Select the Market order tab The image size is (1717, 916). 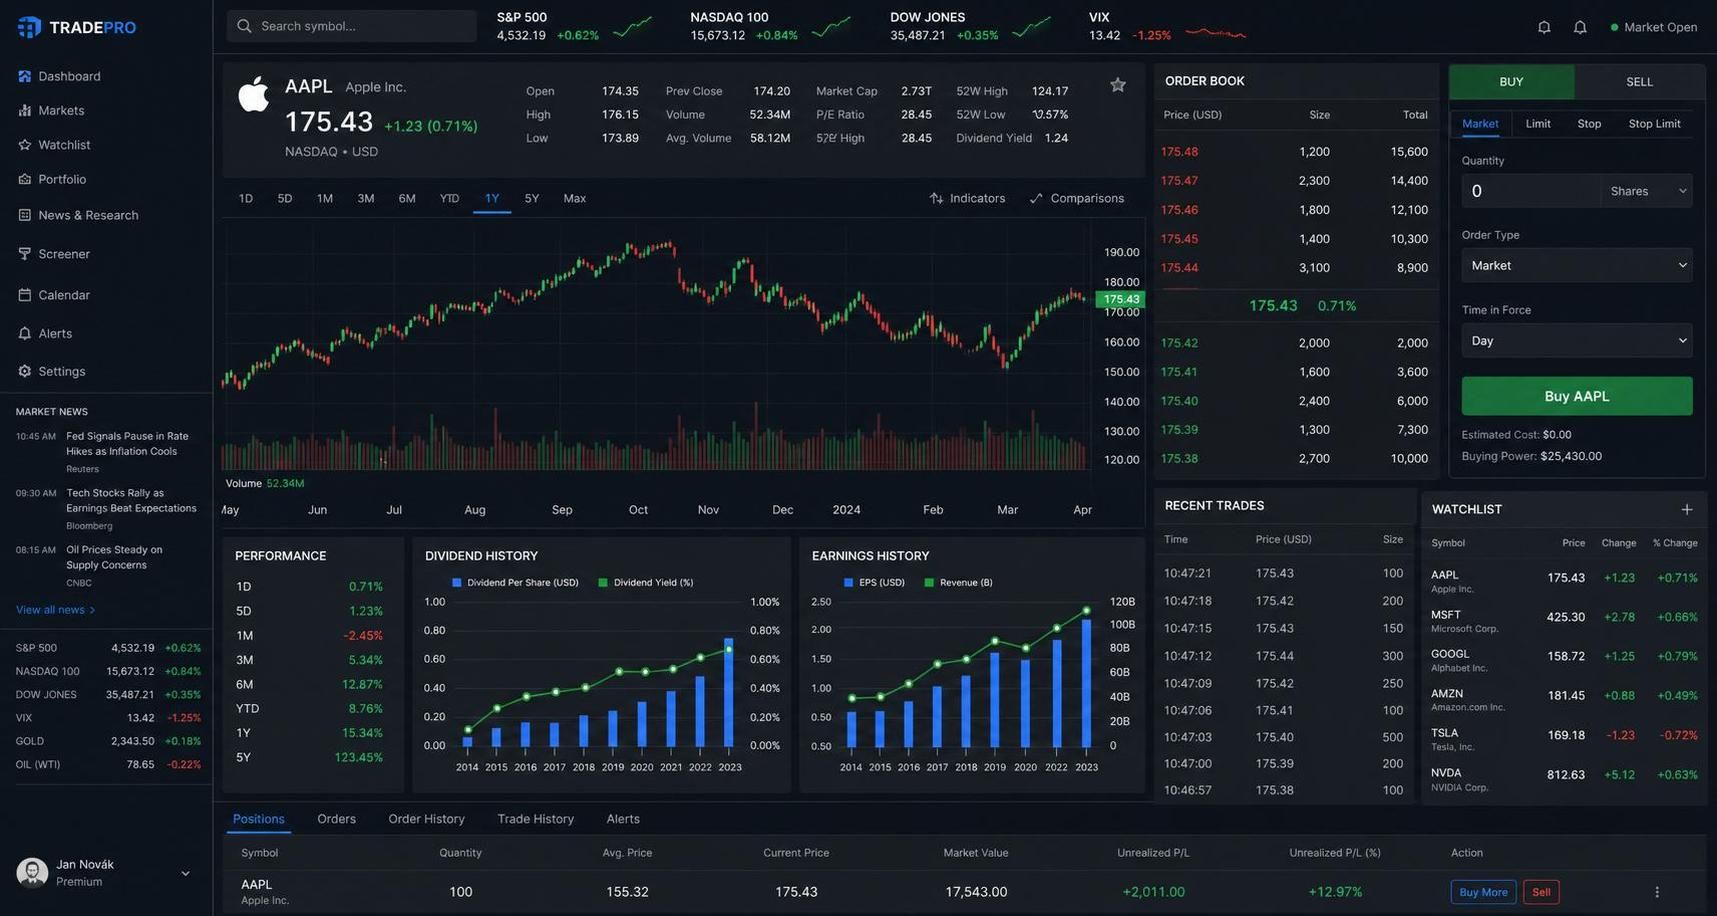click(1481, 124)
